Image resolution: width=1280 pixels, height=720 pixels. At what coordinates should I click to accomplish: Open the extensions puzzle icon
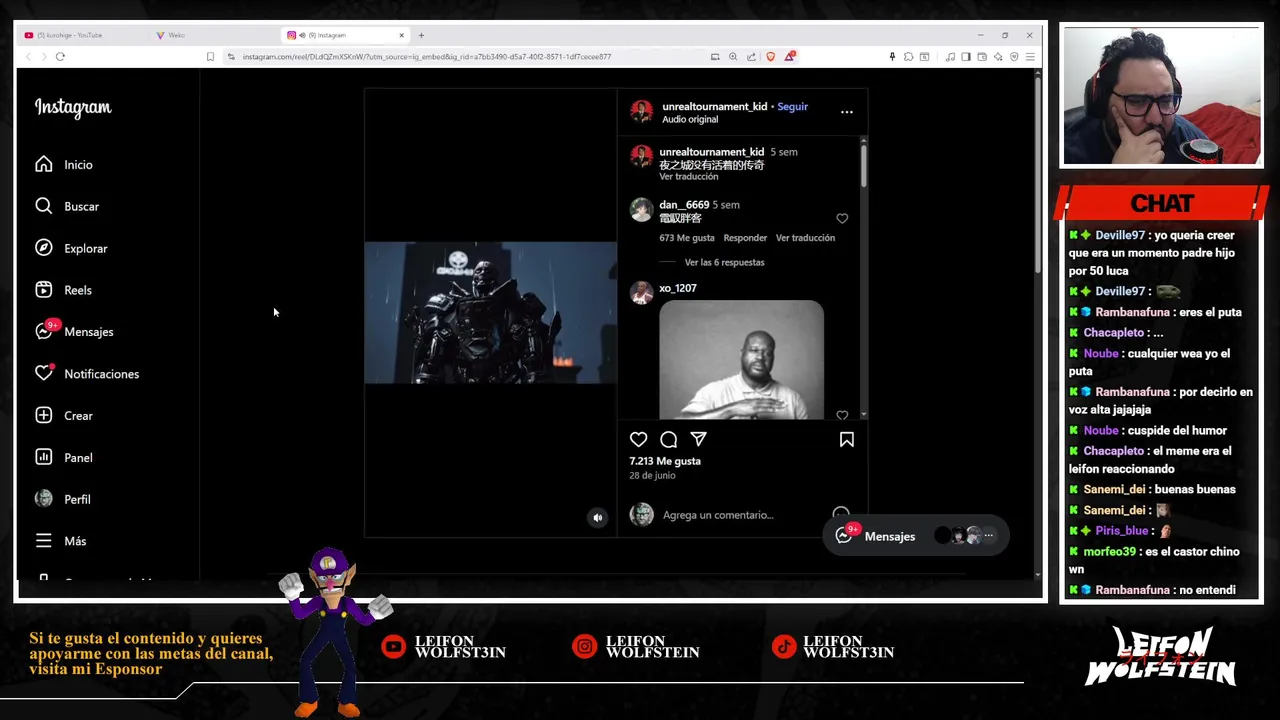(x=908, y=57)
